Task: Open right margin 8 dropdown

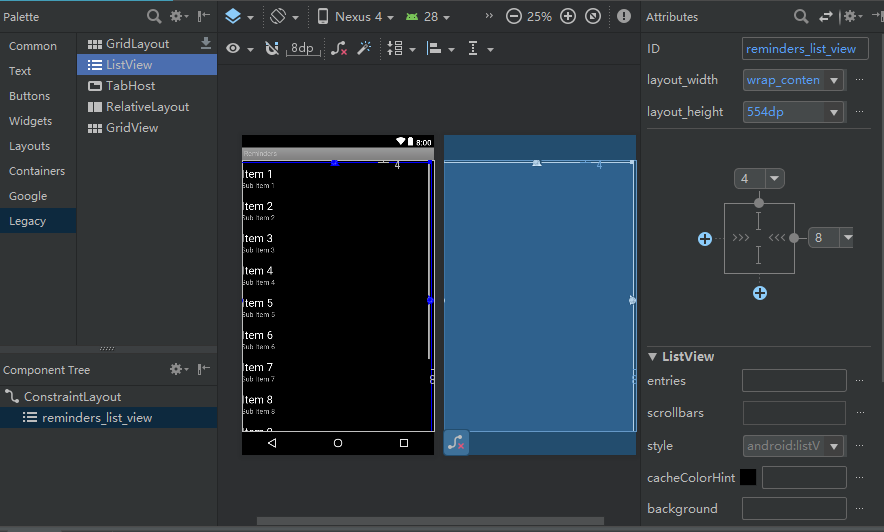Action: 847,238
